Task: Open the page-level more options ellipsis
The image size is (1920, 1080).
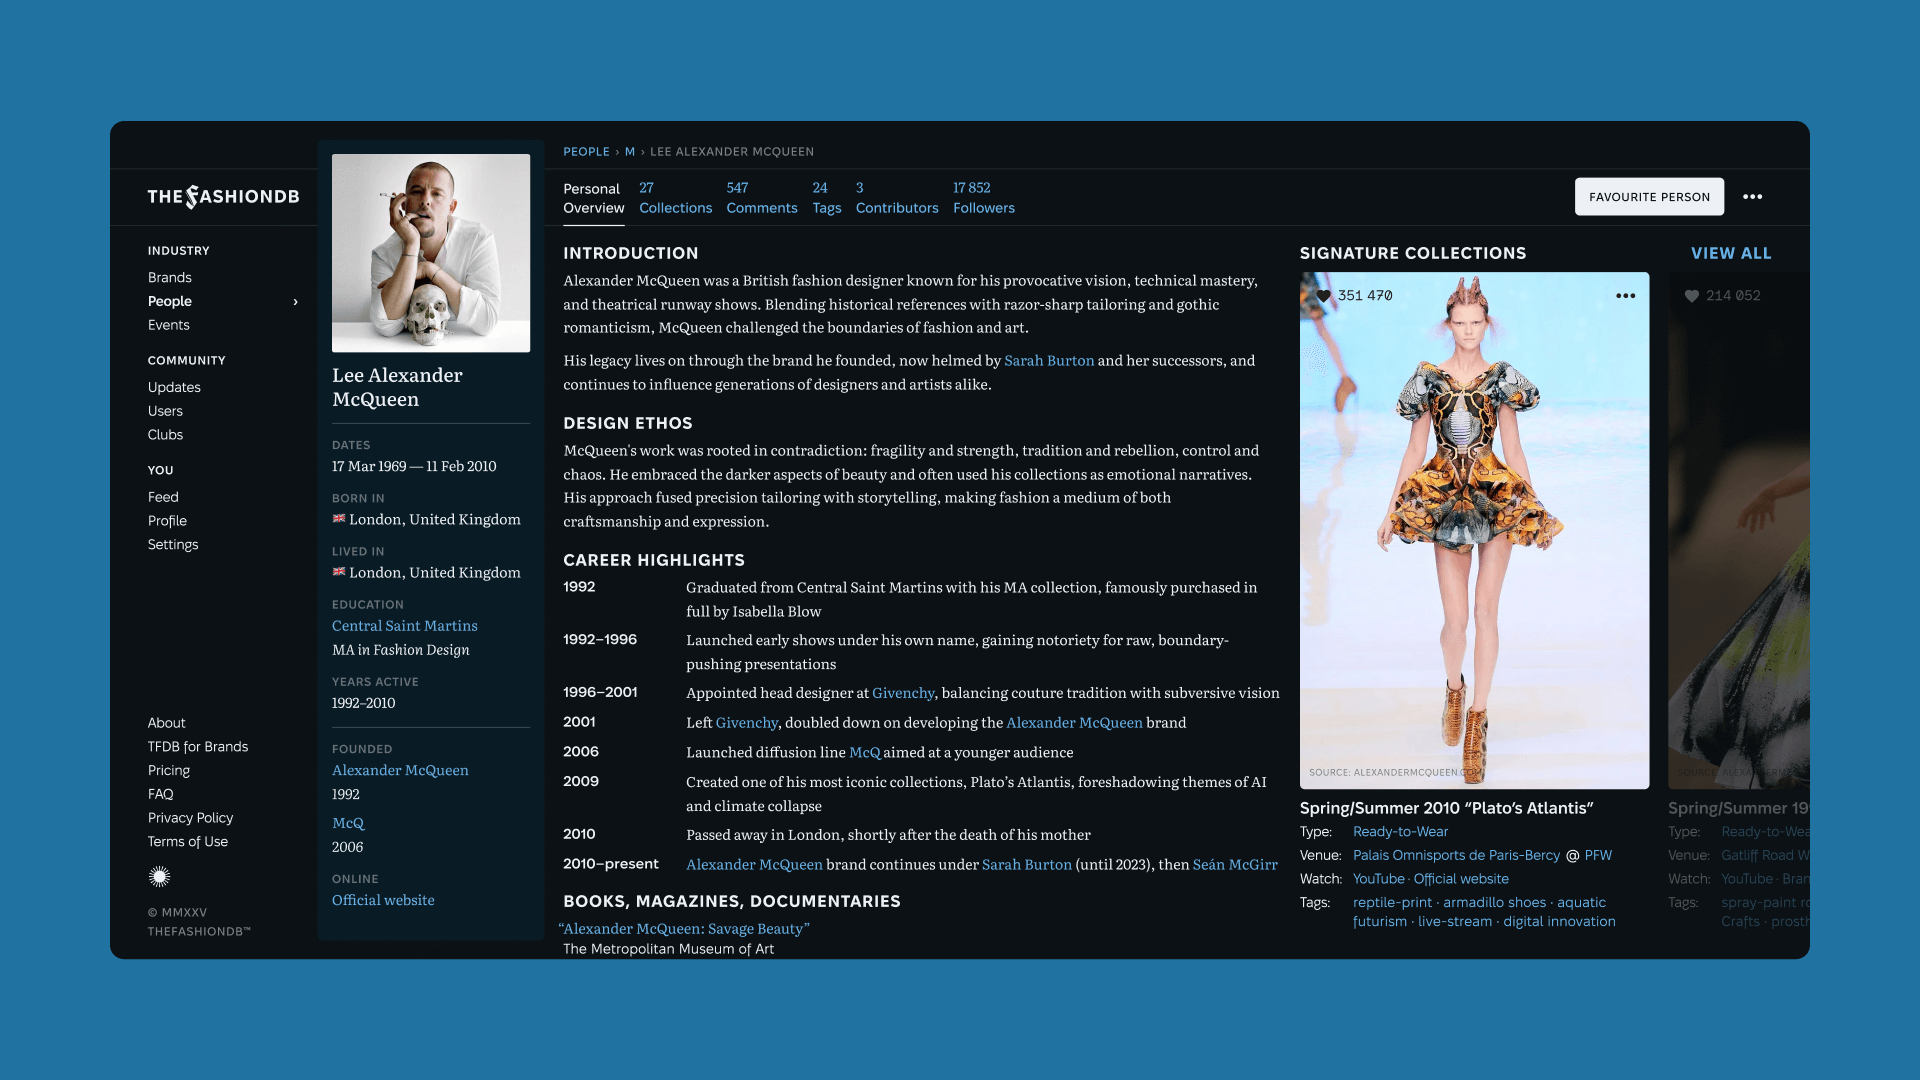Action: (1752, 197)
